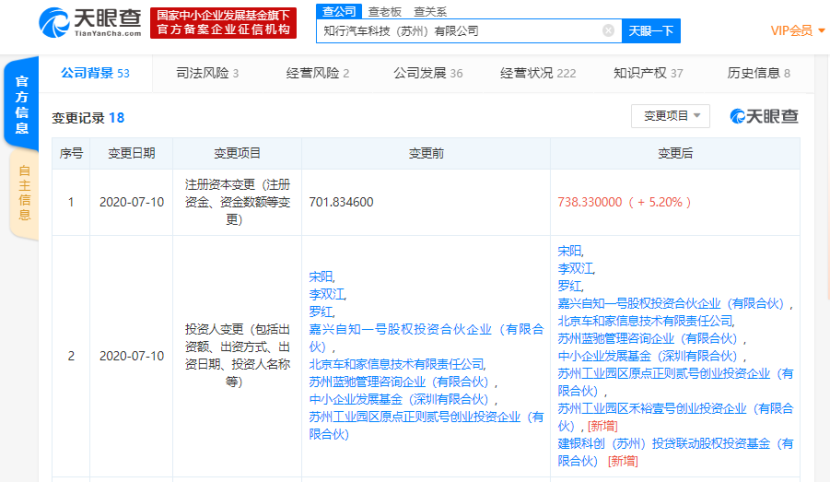830x482 pixels.
Task: Switch to the 查老板 search tab
Action: (383, 11)
